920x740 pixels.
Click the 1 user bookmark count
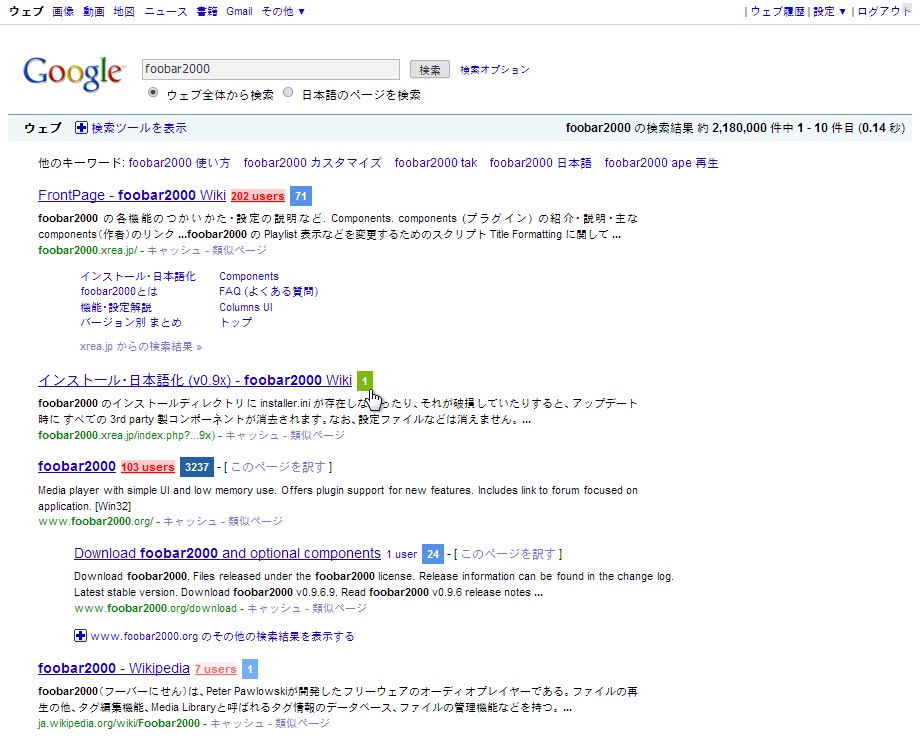(402, 554)
